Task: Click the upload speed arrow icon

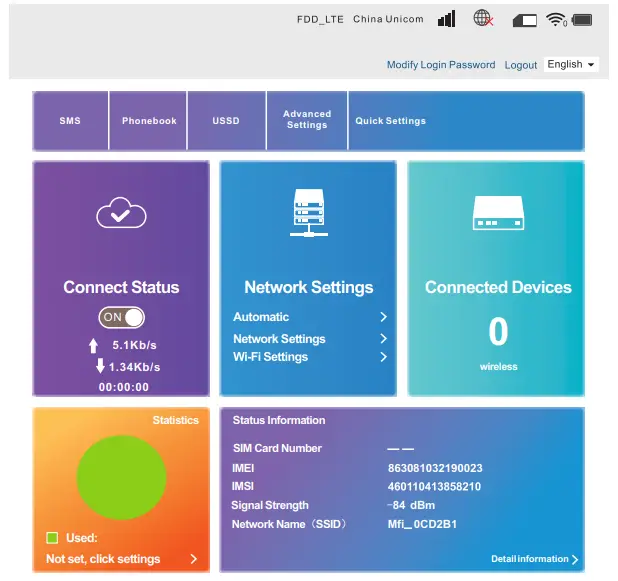Action: [93, 345]
